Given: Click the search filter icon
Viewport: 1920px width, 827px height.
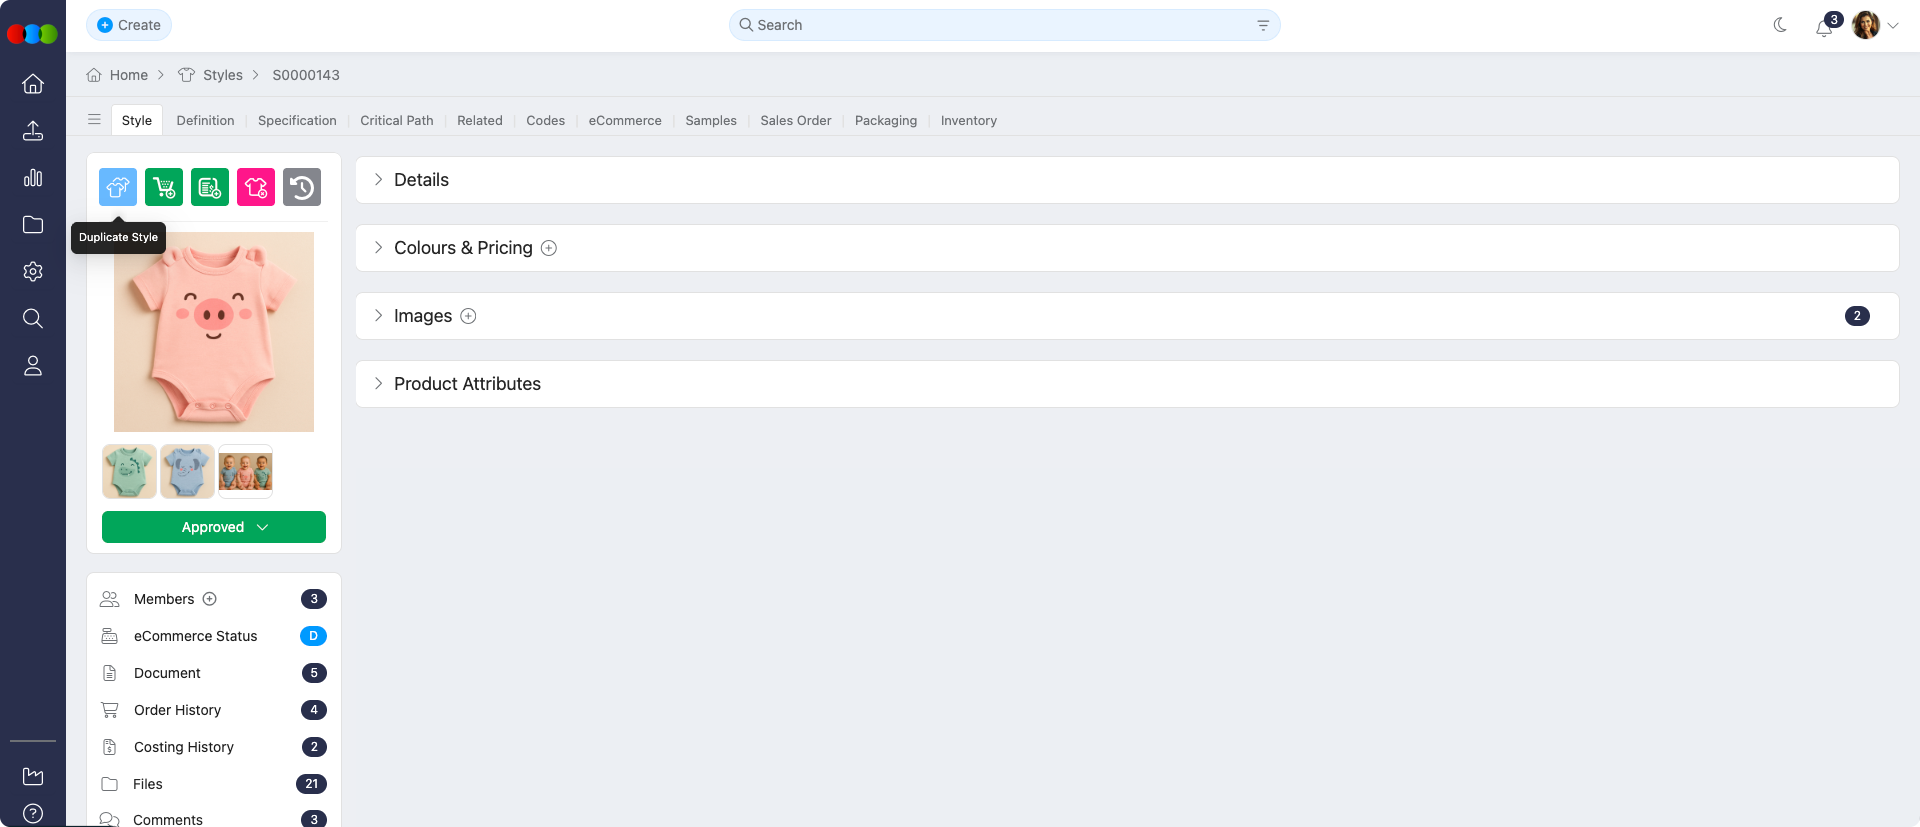Looking at the screenshot, I should (x=1263, y=25).
